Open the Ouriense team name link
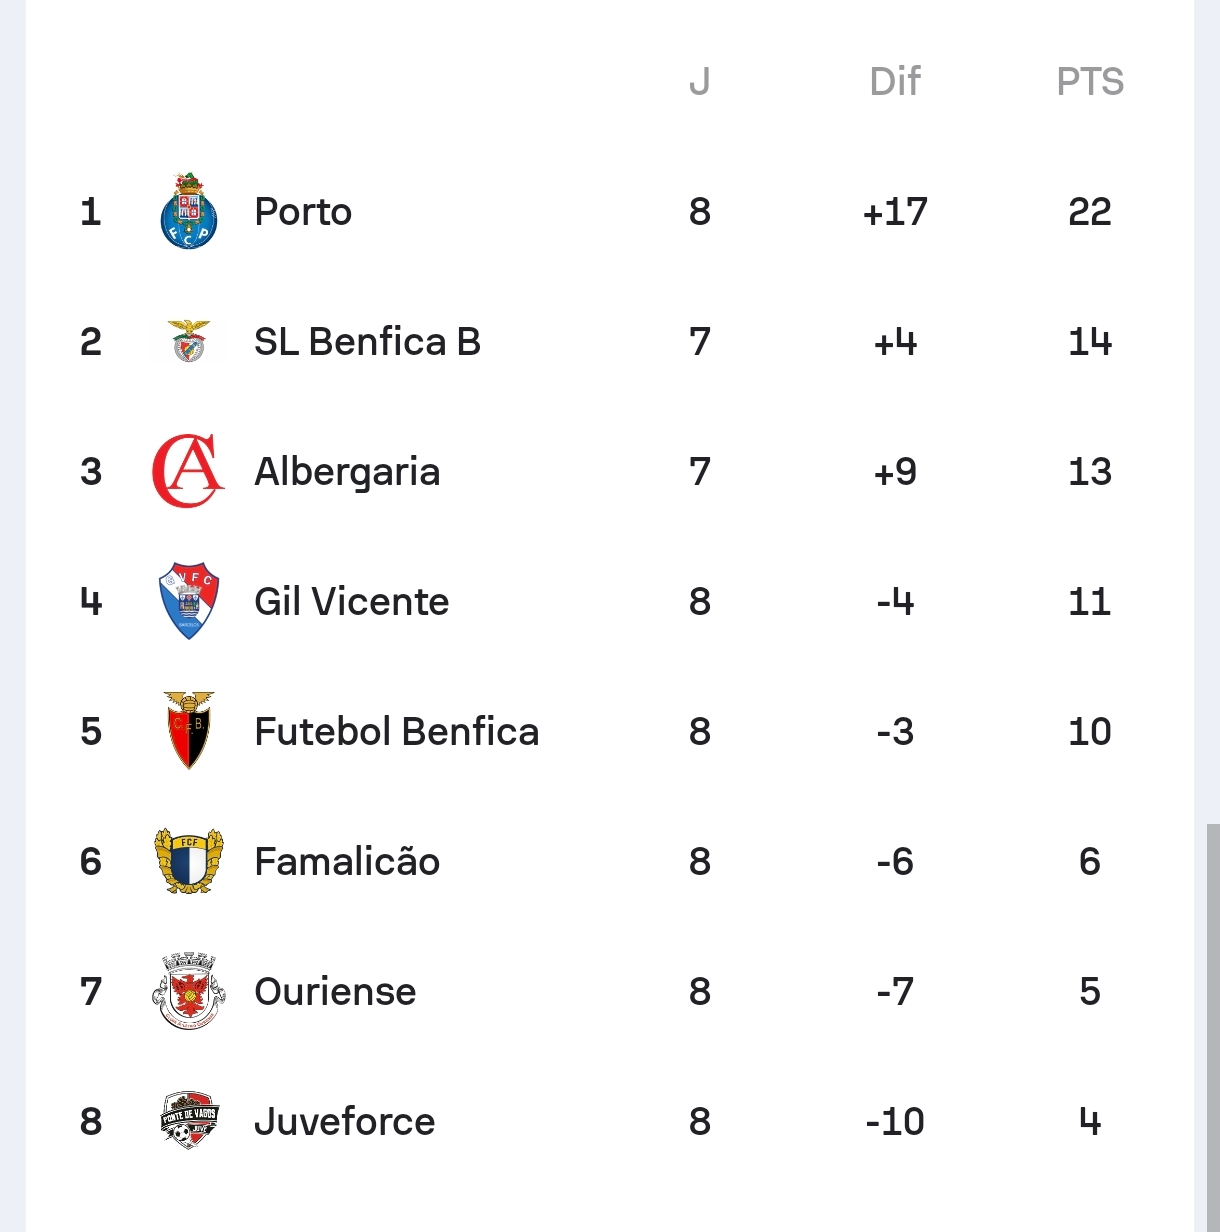The height and width of the screenshot is (1232, 1220). coord(335,992)
